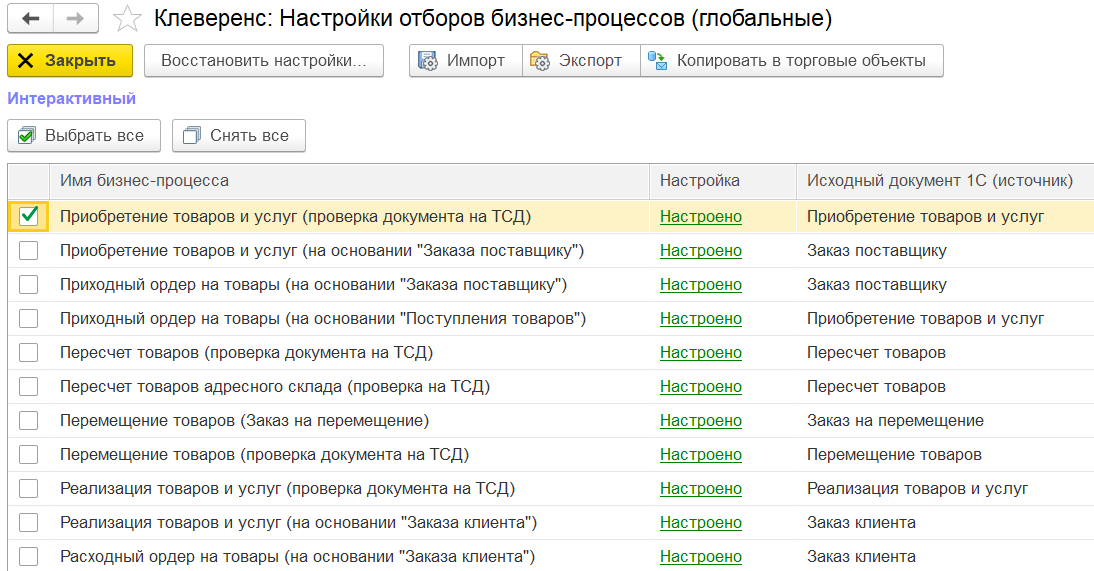Open Настроено link for Расходный ордер на товары
The image size is (1094, 571).
(700, 556)
